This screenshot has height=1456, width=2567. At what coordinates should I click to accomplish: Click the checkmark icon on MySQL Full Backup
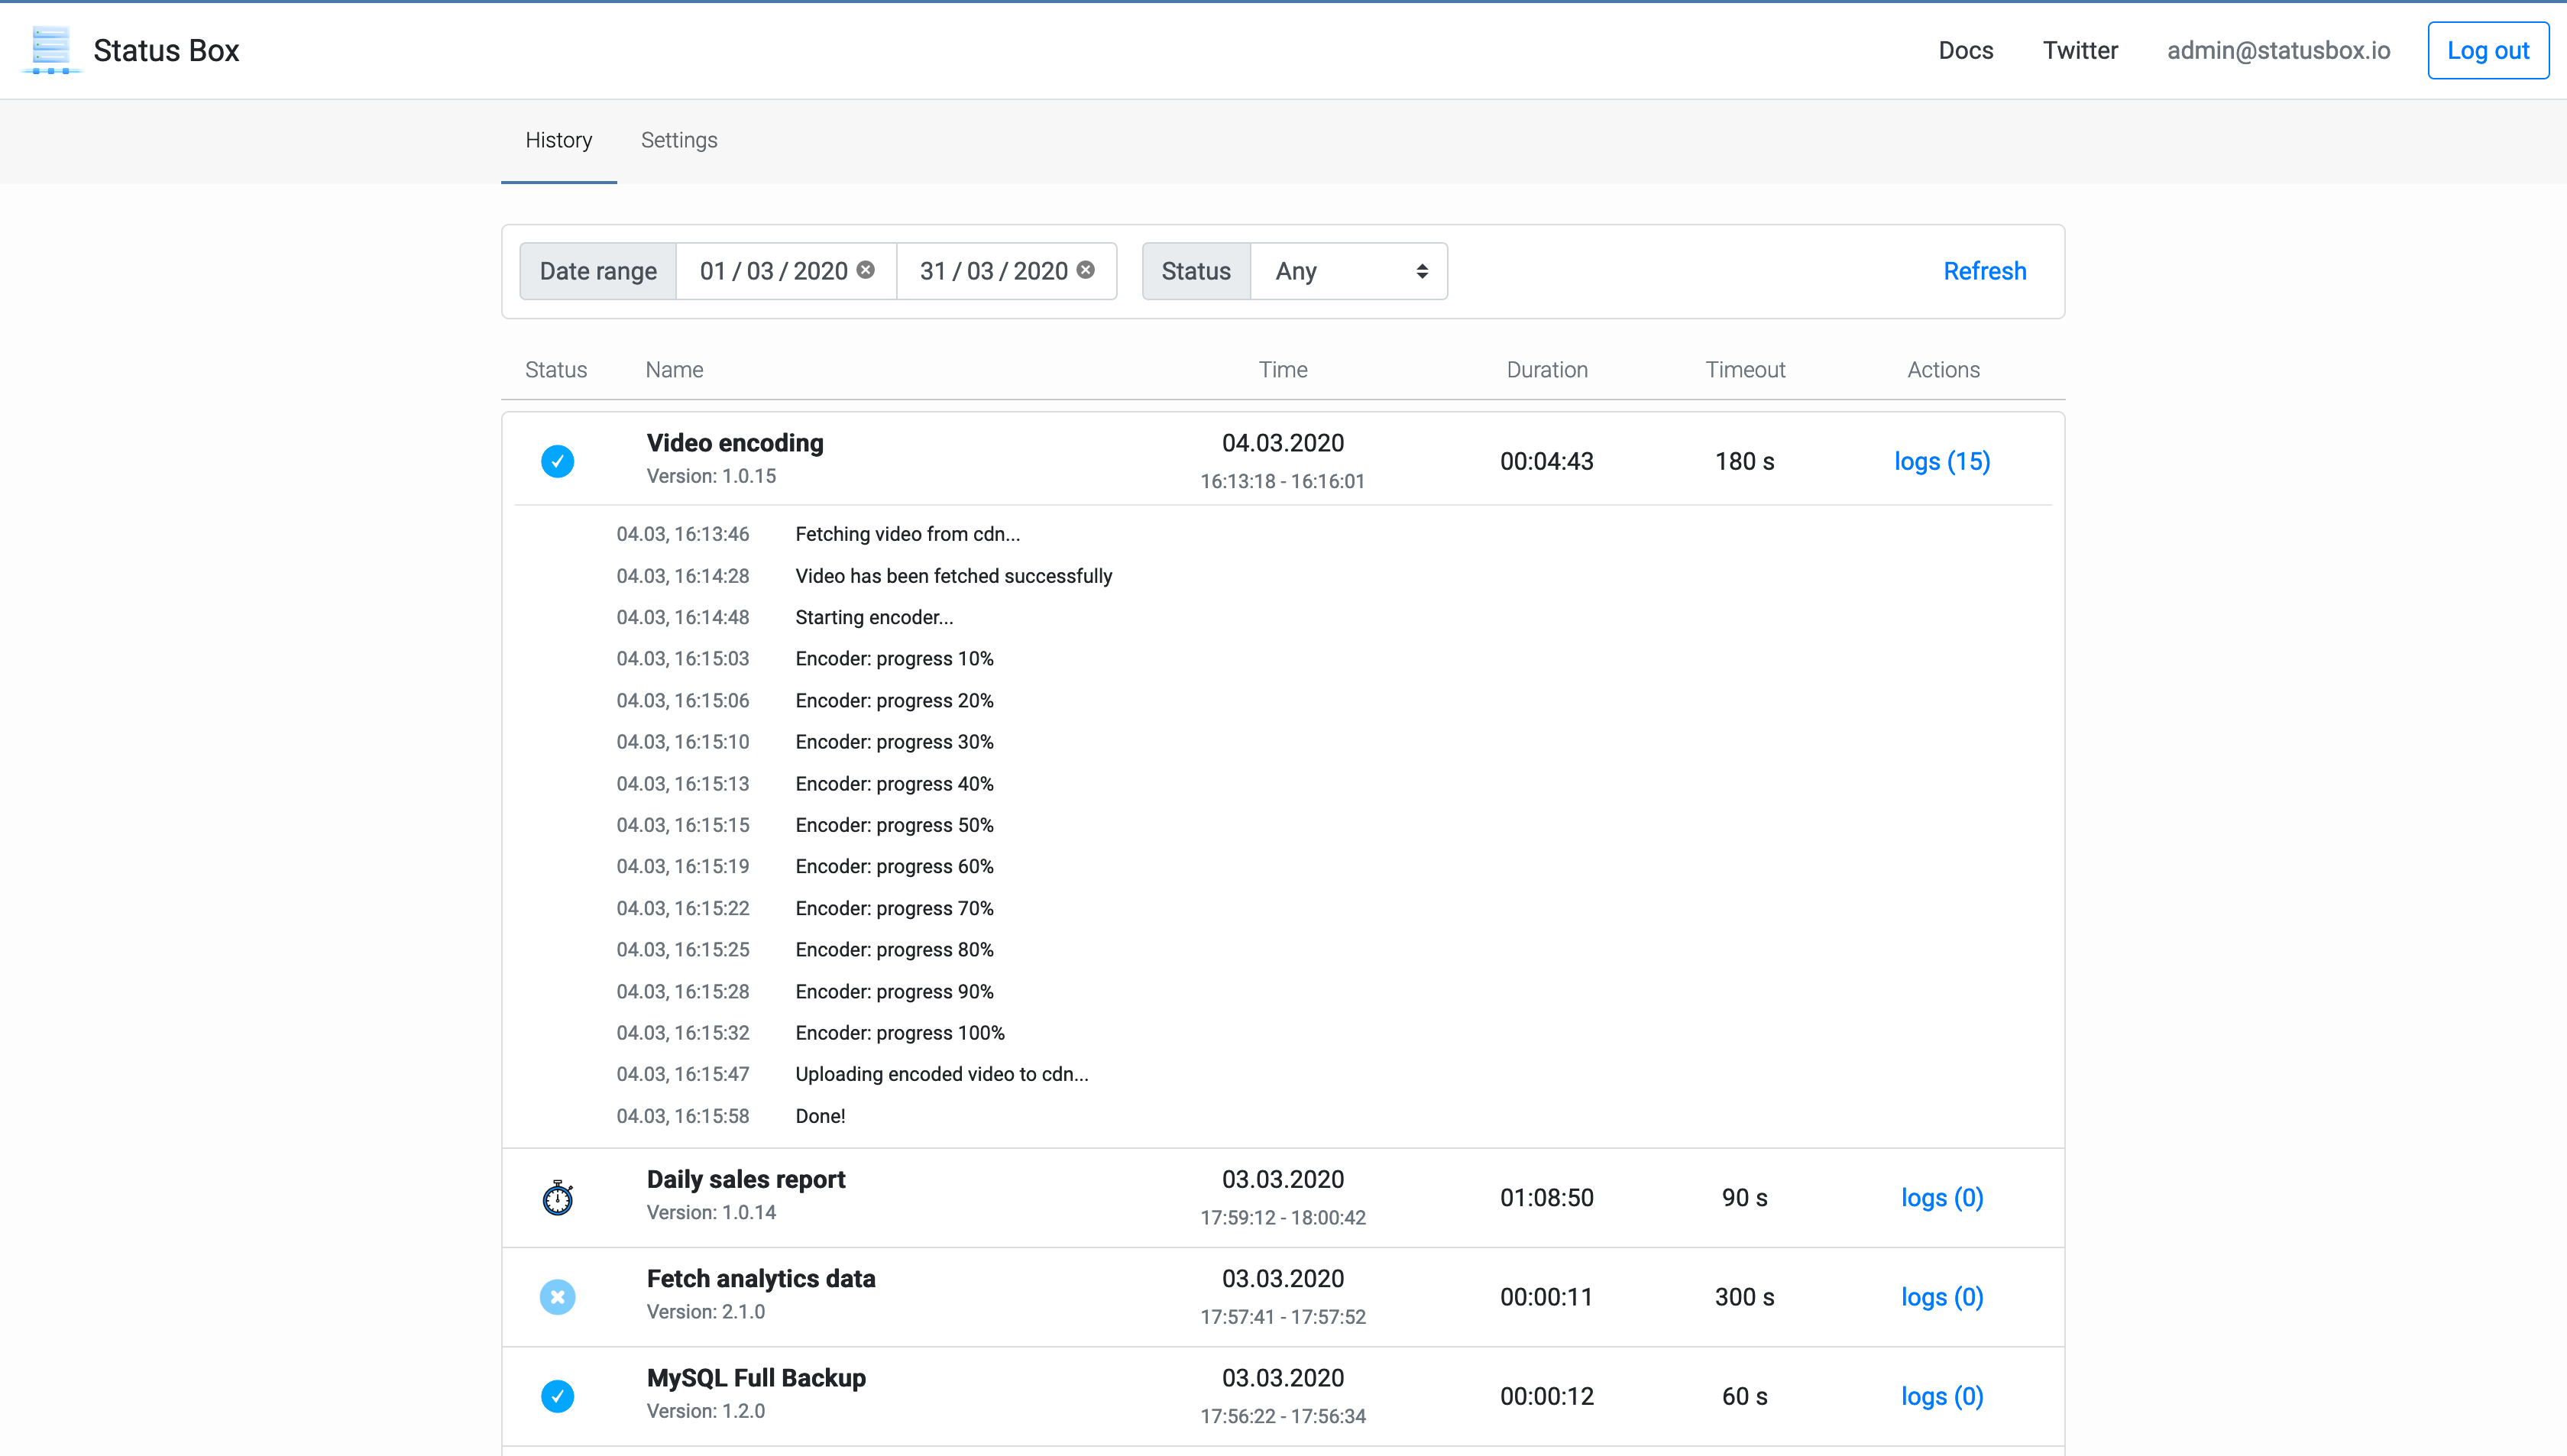559,1394
